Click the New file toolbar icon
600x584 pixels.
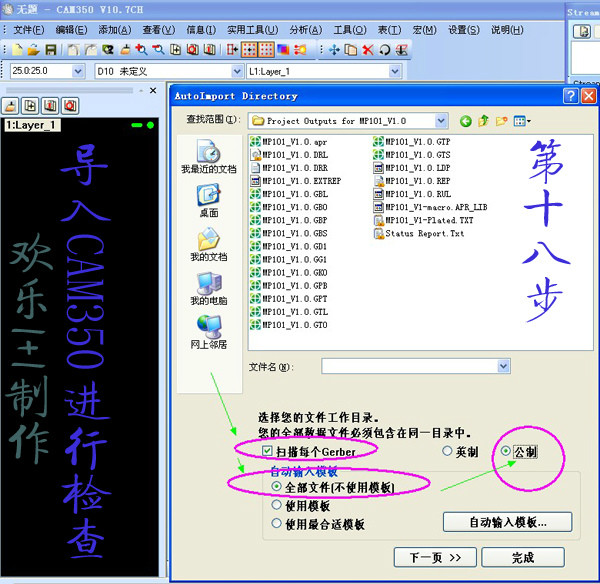(x=18, y=50)
